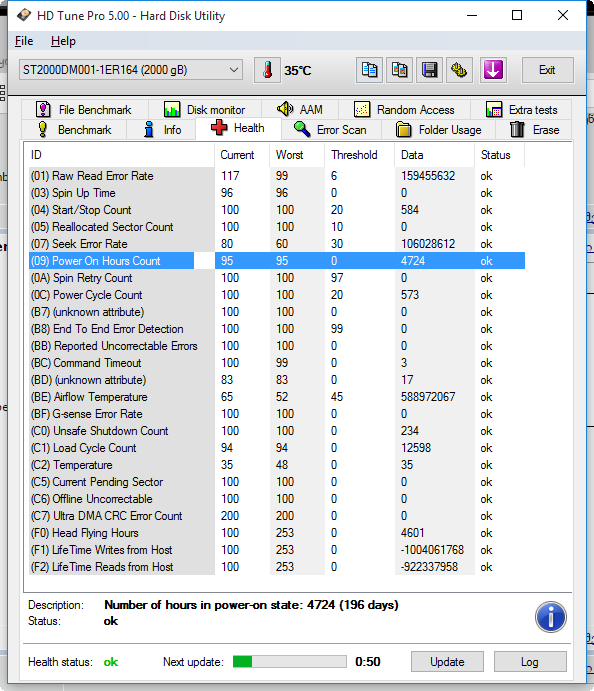Go to the Random Access tab
The width and height of the screenshot is (594, 691).
(405, 109)
